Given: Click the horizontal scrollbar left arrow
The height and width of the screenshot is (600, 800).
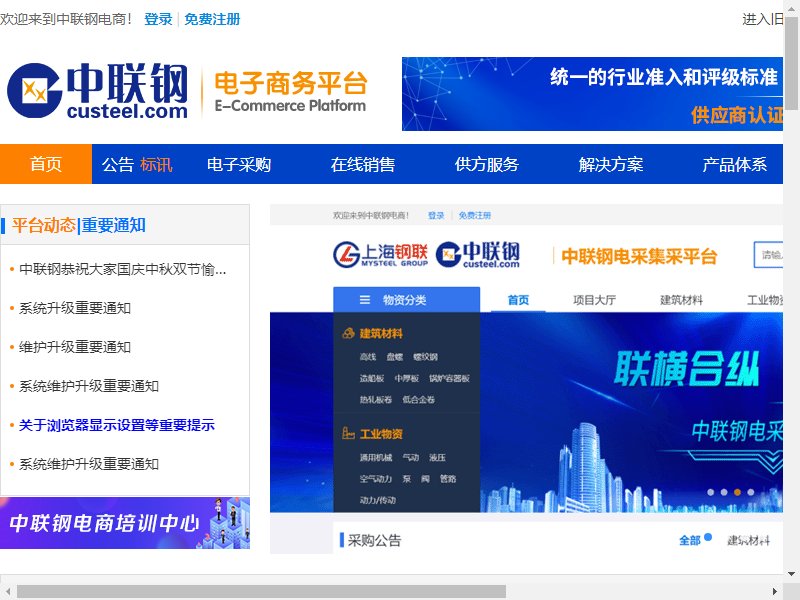Looking at the screenshot, I should click(x=6, y=591).
